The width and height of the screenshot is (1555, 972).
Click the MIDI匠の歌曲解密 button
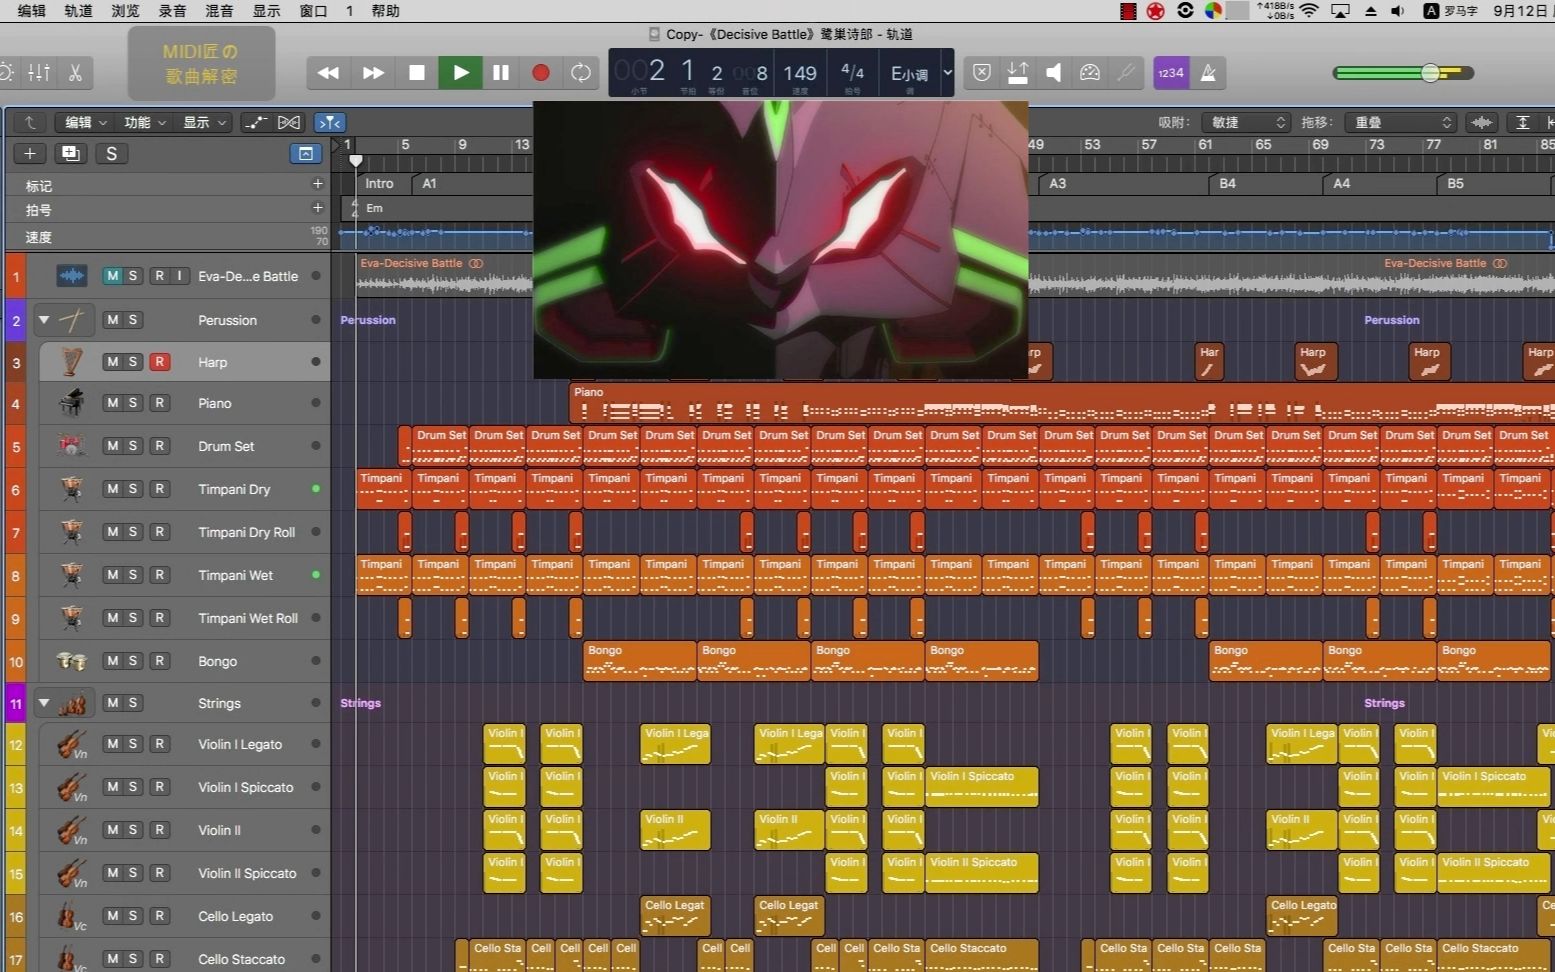tap(201, 63)
